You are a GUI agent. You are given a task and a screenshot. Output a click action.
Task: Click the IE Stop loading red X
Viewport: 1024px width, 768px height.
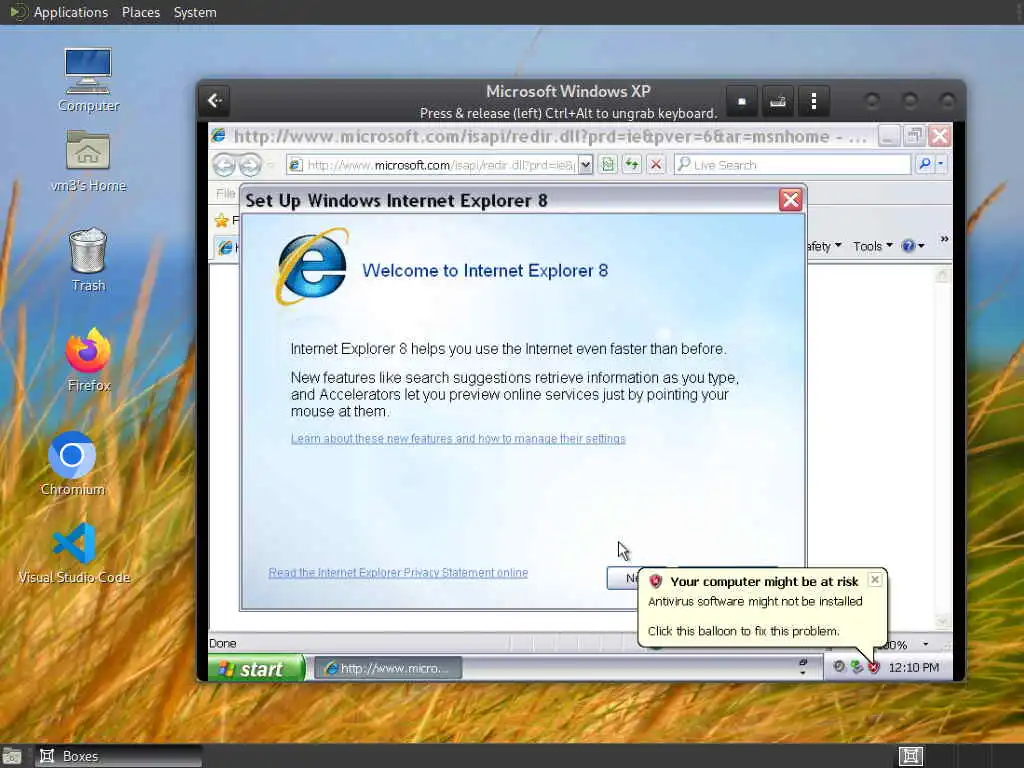click(x=656, y=165)
